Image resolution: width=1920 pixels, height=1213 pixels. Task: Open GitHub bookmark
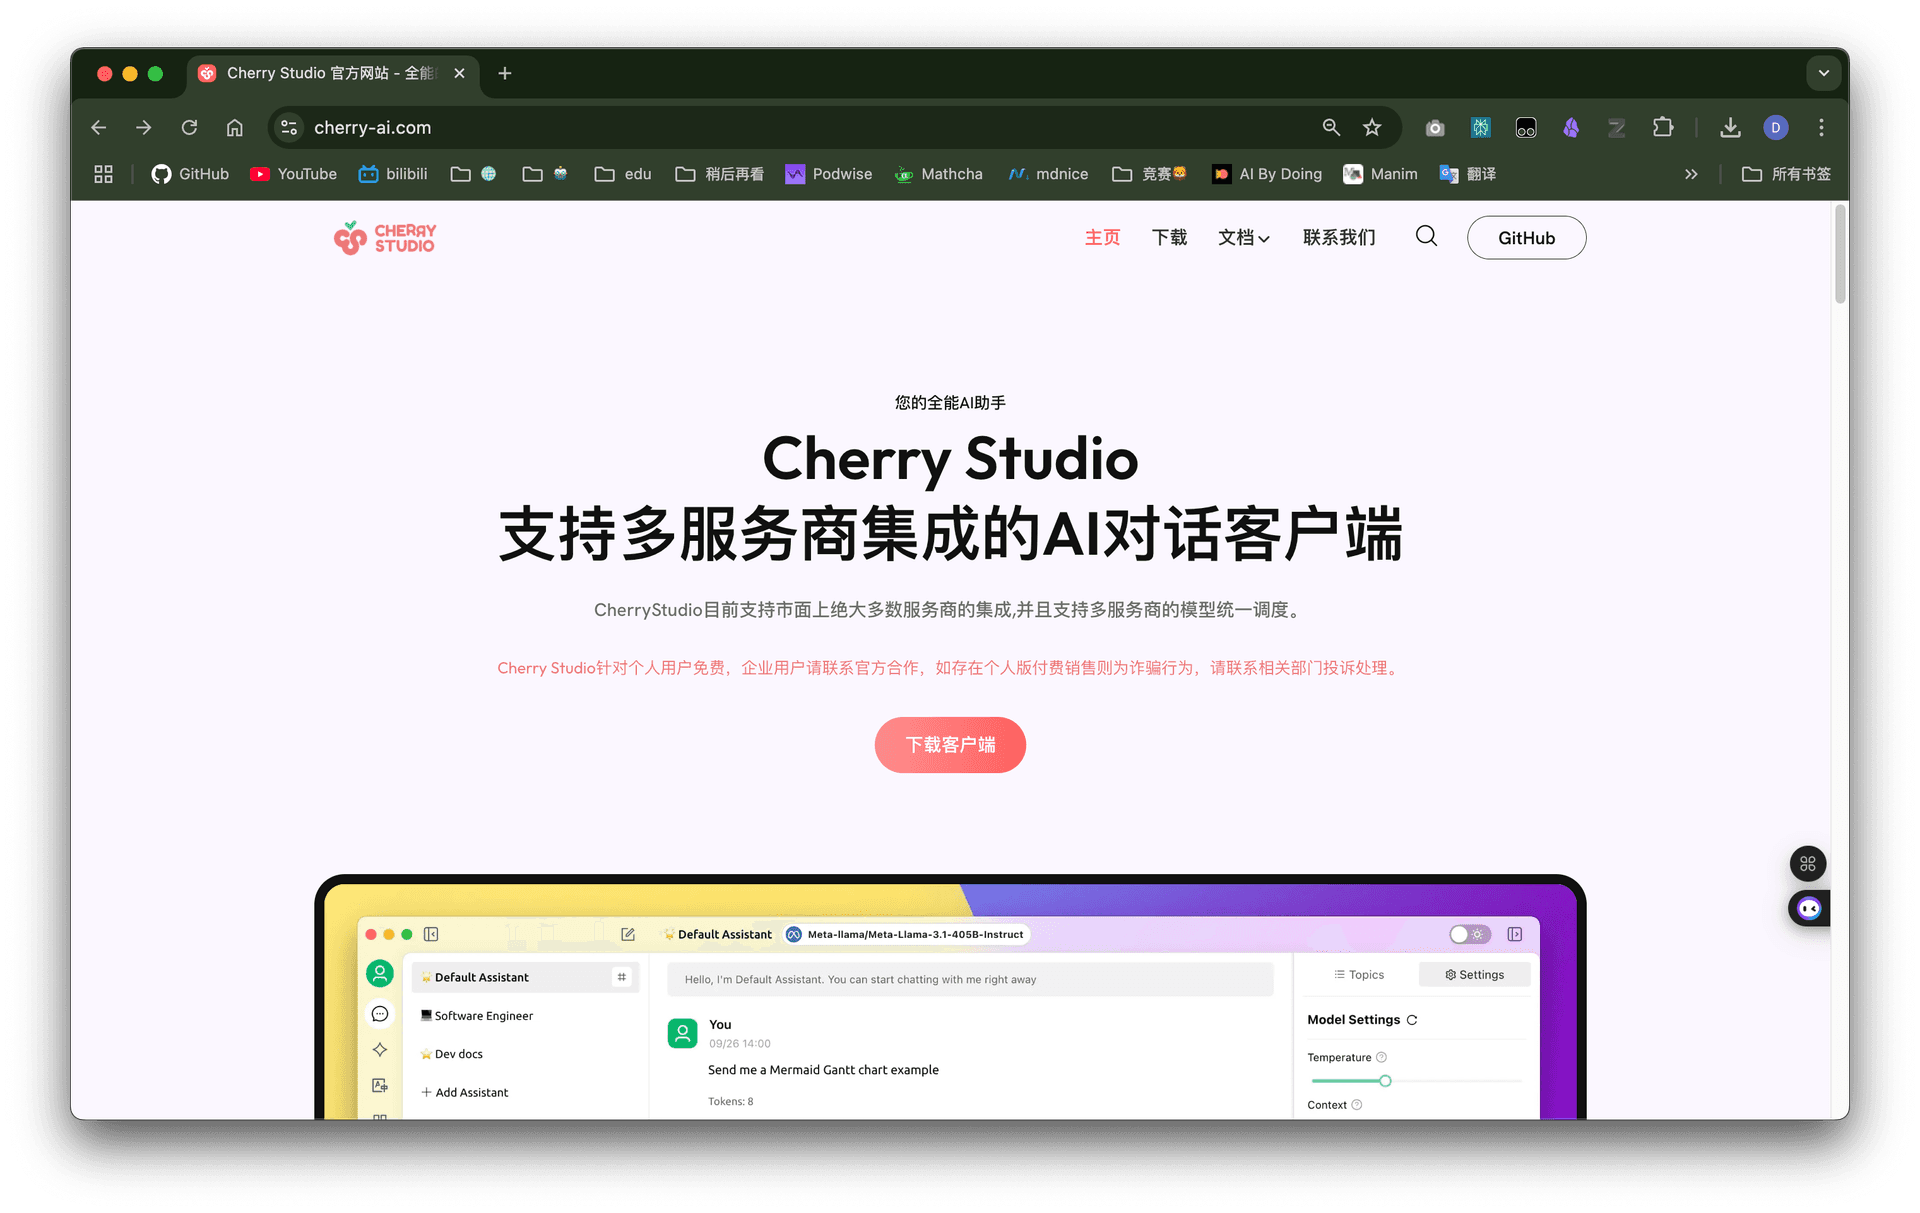coord(190,174)
